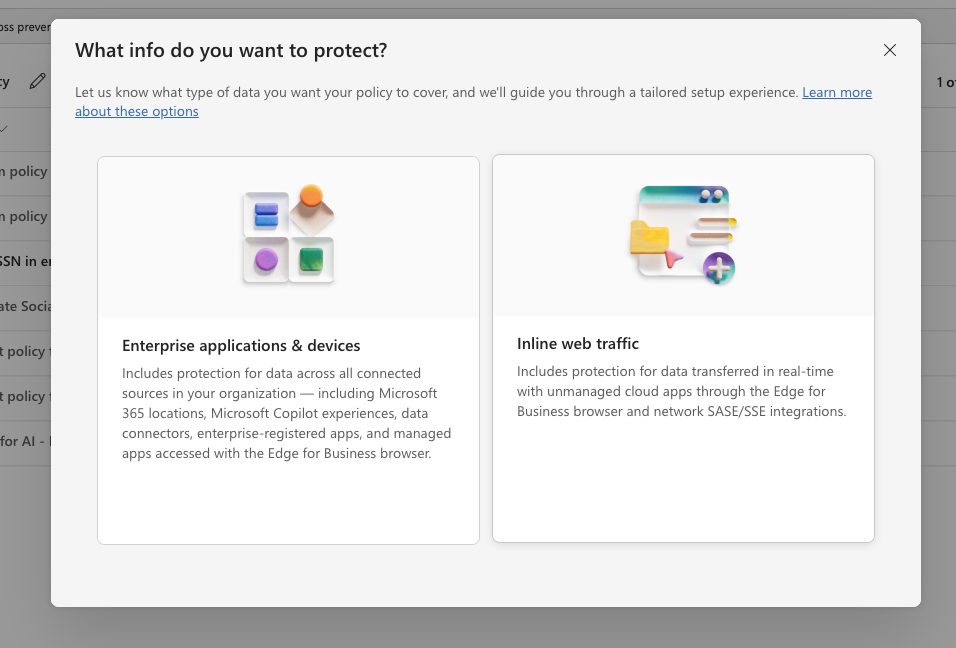The height and width of the screenshot is (648, 956).
Task: Open the 'Learn more' link
Action: (836, 92)
